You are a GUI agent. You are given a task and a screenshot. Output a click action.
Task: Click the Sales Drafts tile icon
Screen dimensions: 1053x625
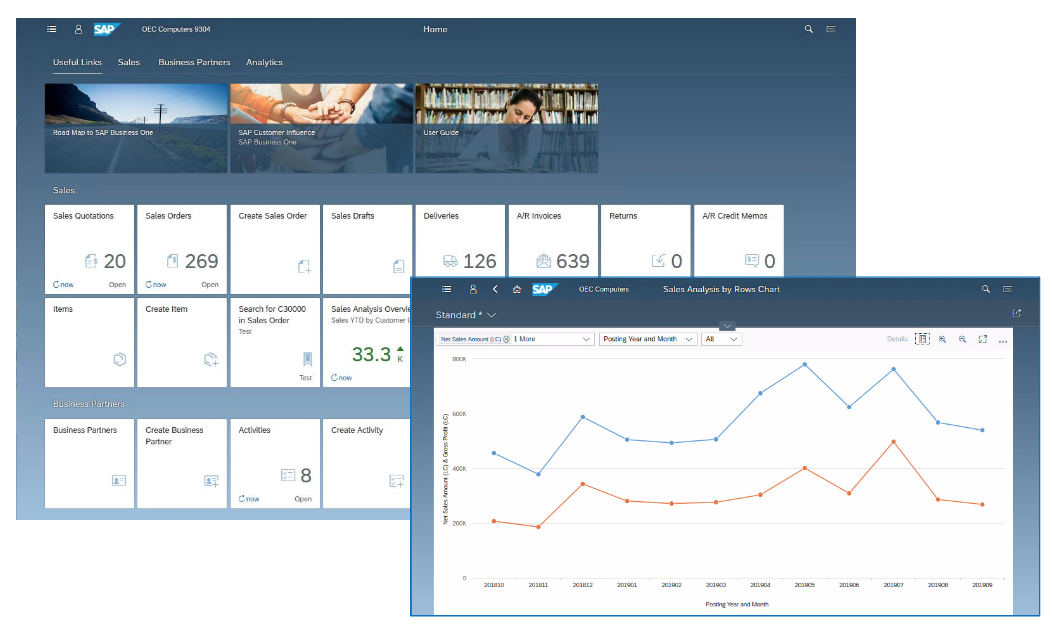pos(398,267)
